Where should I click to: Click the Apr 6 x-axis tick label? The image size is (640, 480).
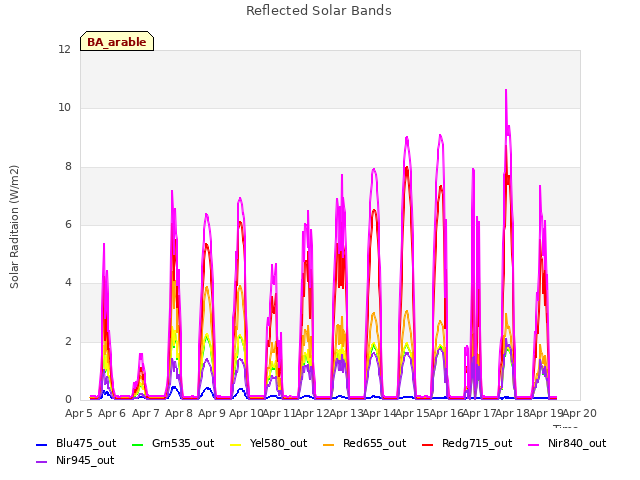pos(112,413)
